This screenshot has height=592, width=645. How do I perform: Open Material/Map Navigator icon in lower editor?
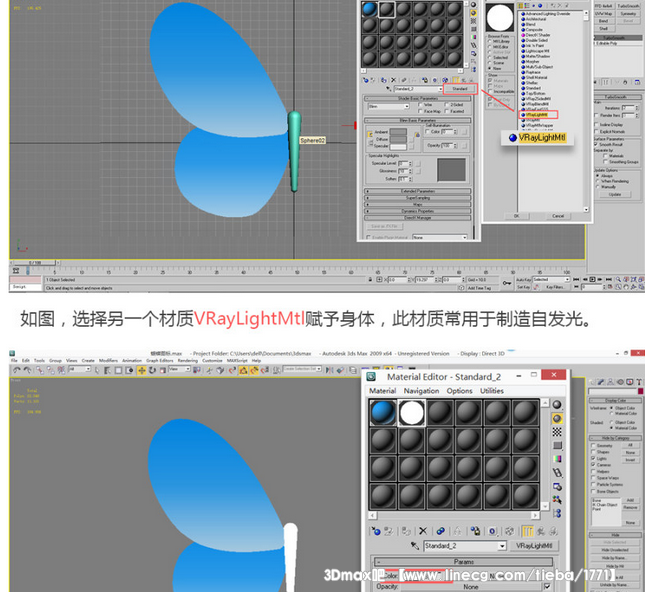[x=557, y=513]
